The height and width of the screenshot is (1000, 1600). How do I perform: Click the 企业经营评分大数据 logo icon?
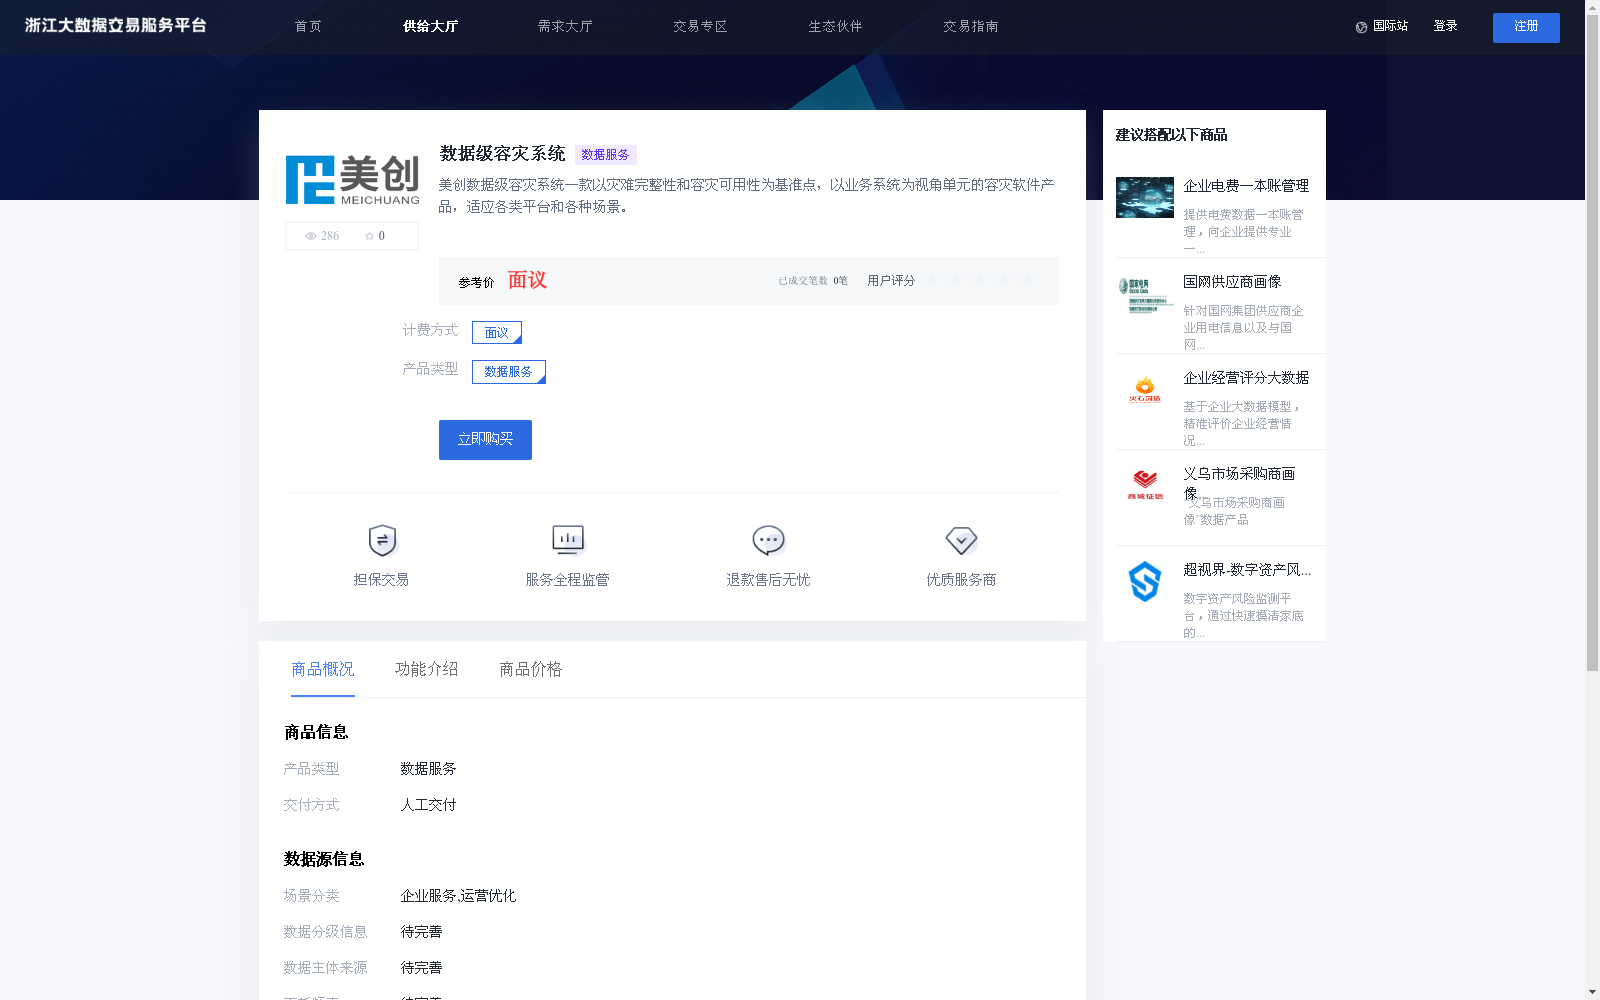coord(1145,390)
